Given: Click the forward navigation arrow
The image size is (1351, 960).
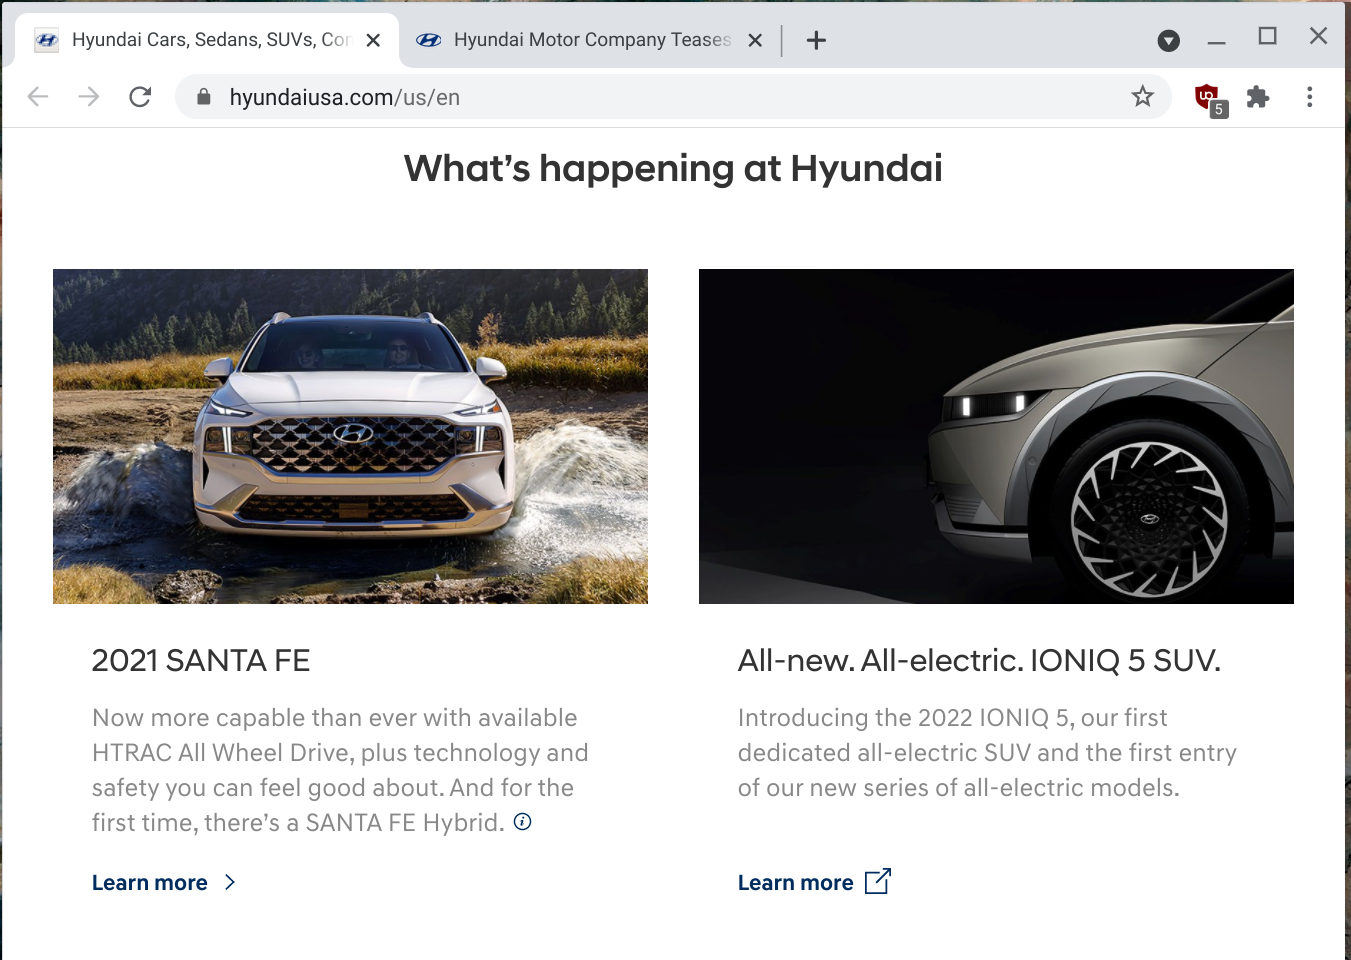Looking at the screenshot, I should point(89,97).
